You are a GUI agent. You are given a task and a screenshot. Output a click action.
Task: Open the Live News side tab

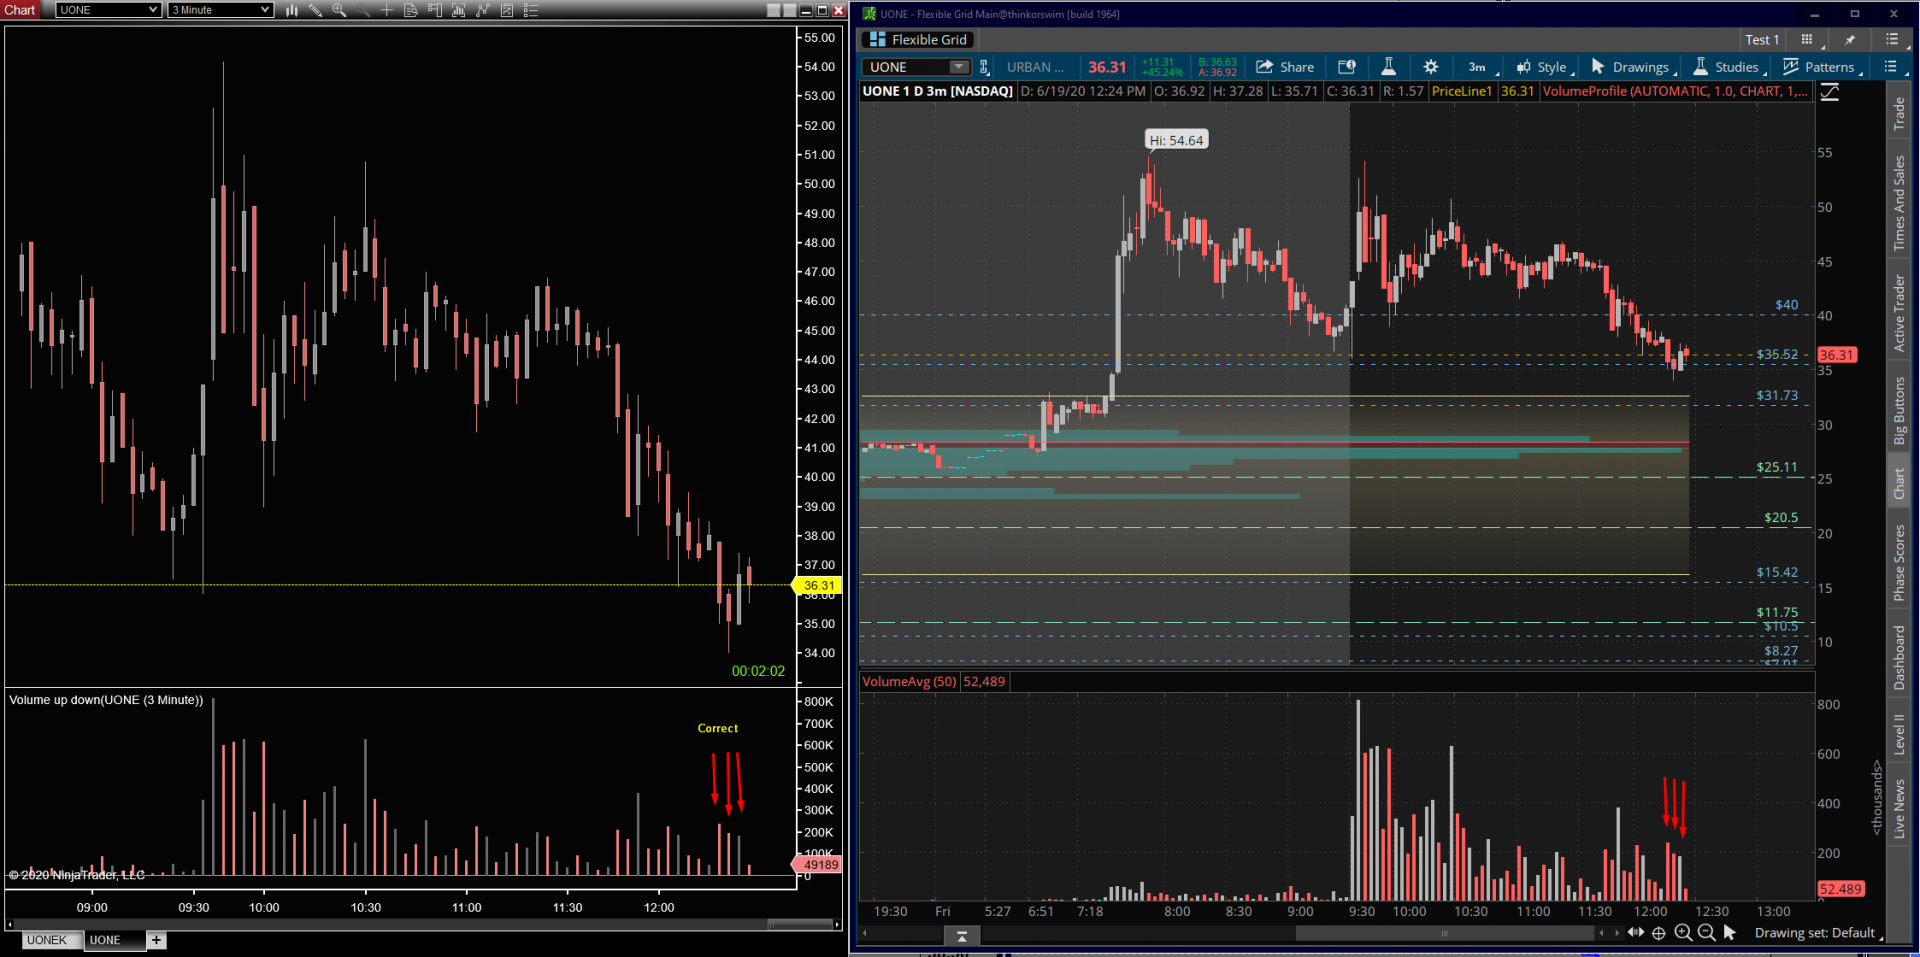(x=1899, y=808)
